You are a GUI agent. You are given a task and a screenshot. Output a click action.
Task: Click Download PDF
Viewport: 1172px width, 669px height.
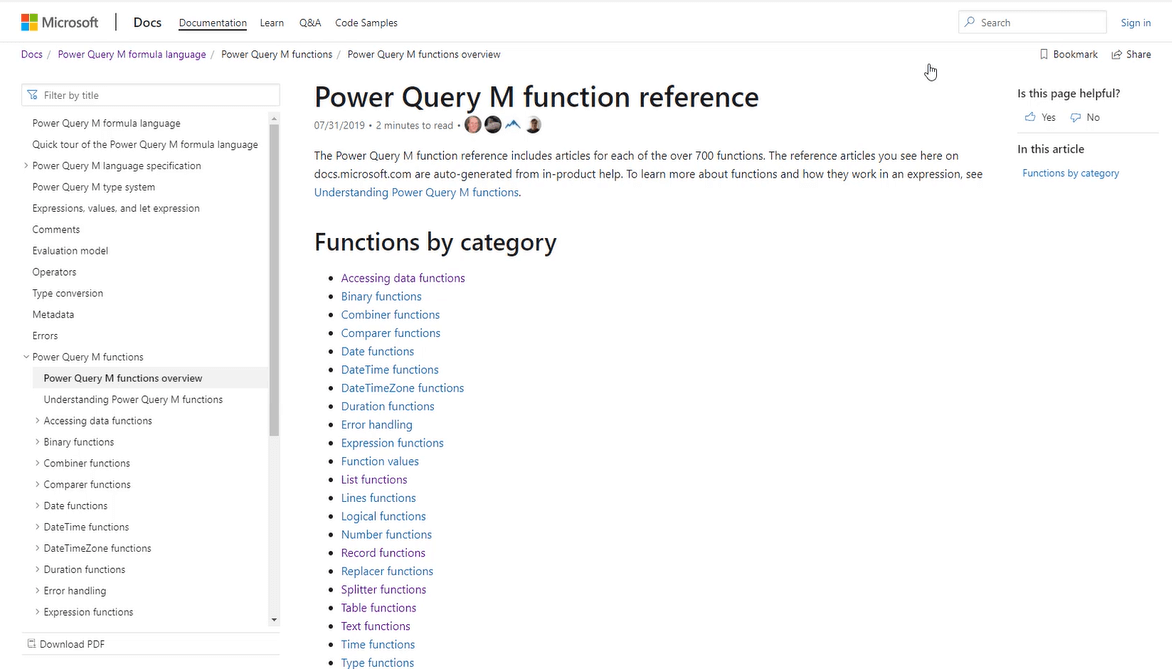72,644
